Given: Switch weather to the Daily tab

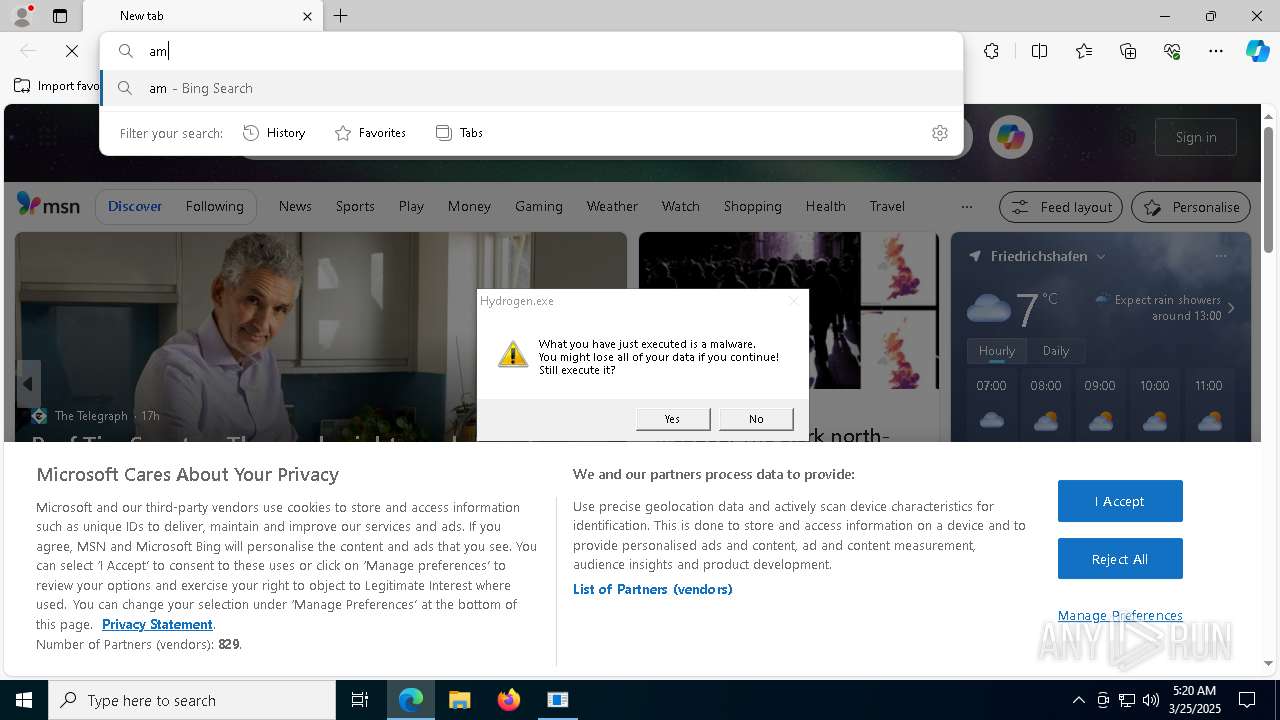Looking at the screenshot, I should click(1056, 351).
